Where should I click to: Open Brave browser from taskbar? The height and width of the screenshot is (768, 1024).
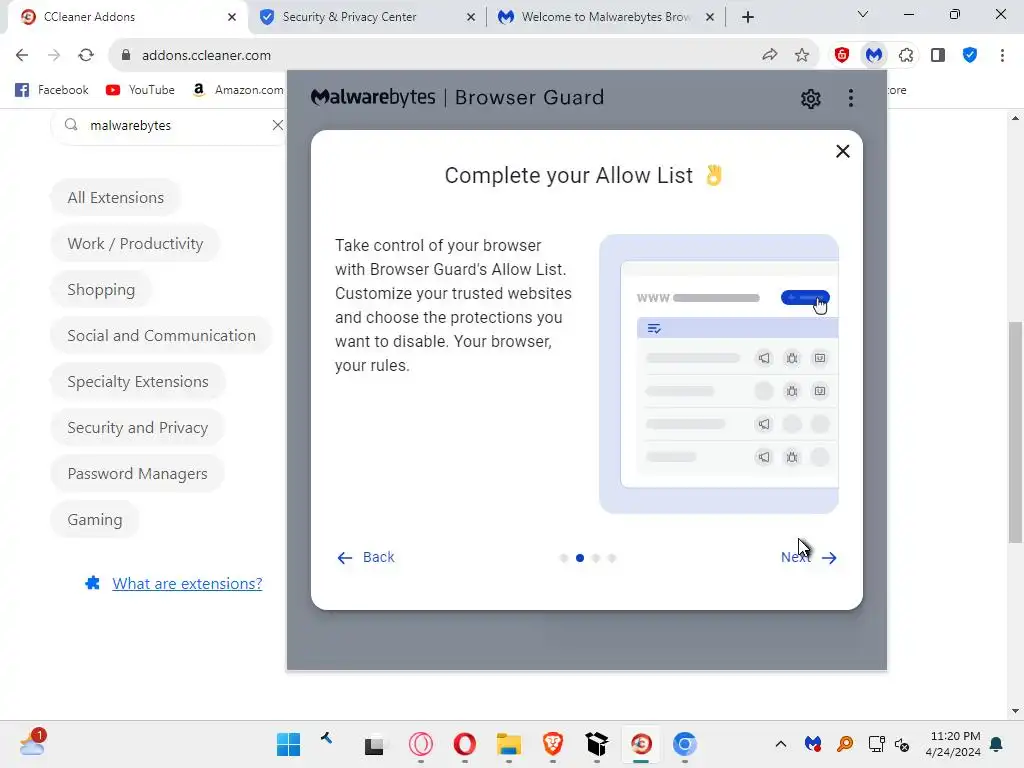[x=552, y=744]
